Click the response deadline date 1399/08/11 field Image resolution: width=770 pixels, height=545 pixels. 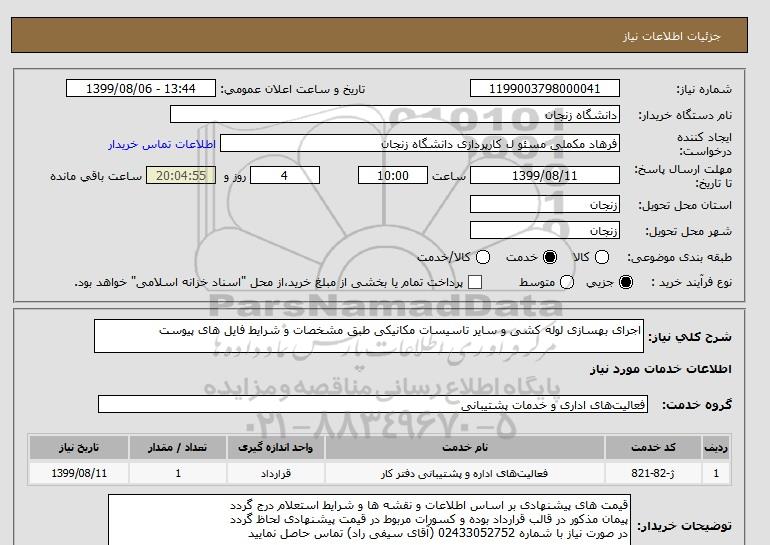click(x=545, y=175)
